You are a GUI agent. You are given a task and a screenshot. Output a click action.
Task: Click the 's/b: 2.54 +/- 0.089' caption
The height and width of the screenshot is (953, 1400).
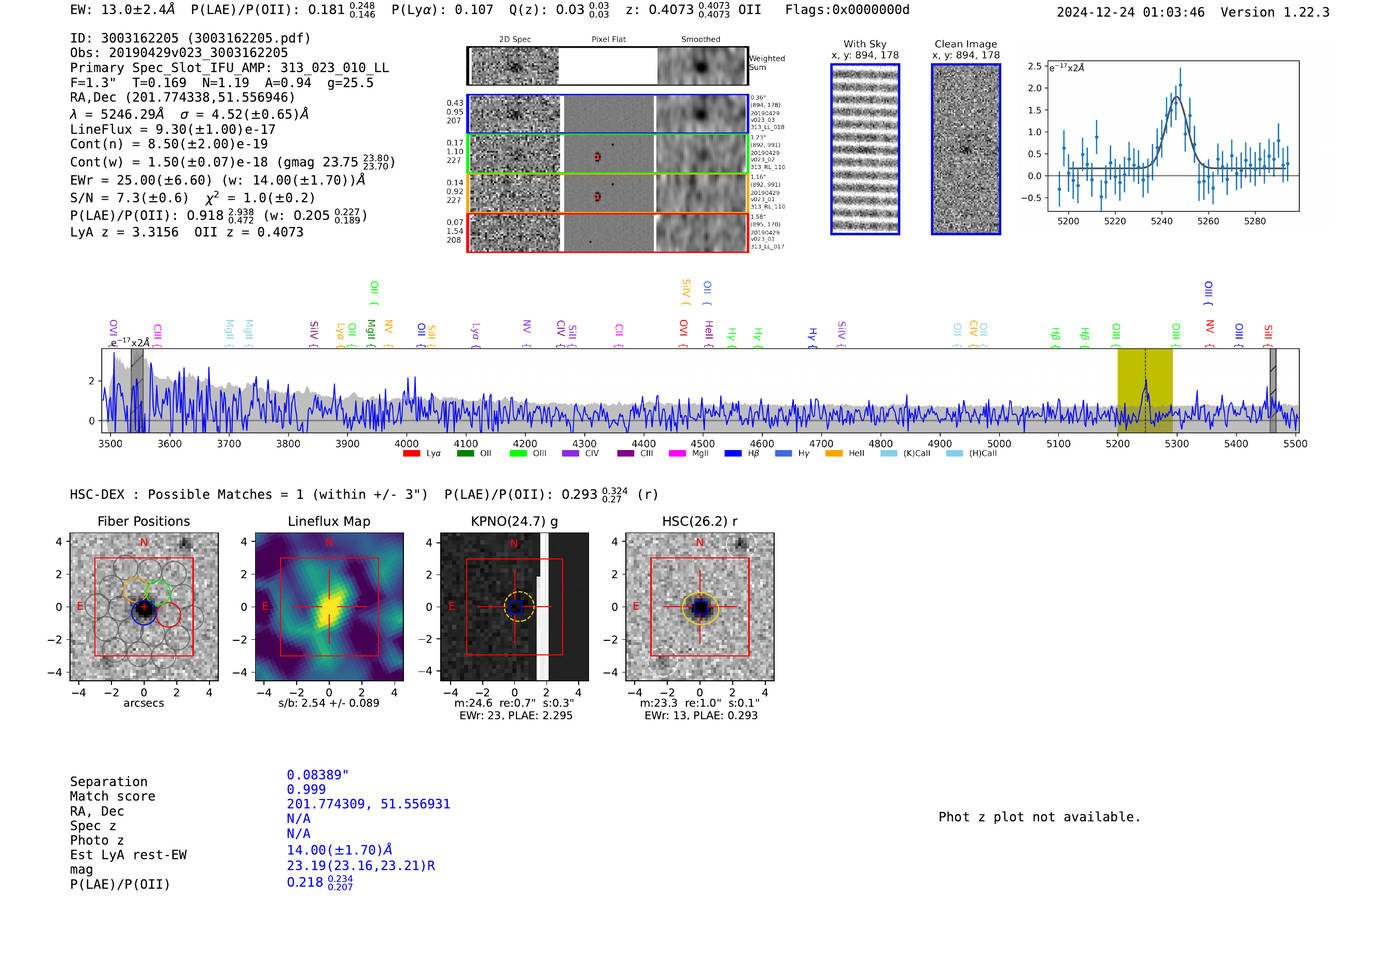(x=329, y=703)
